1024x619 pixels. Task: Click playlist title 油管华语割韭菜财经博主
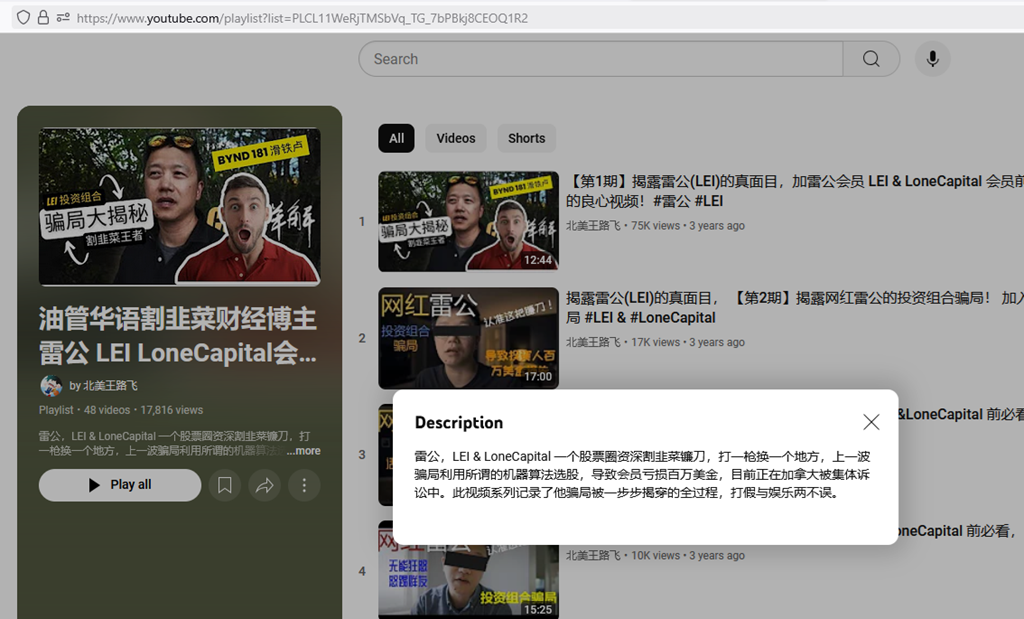point(178,336)
